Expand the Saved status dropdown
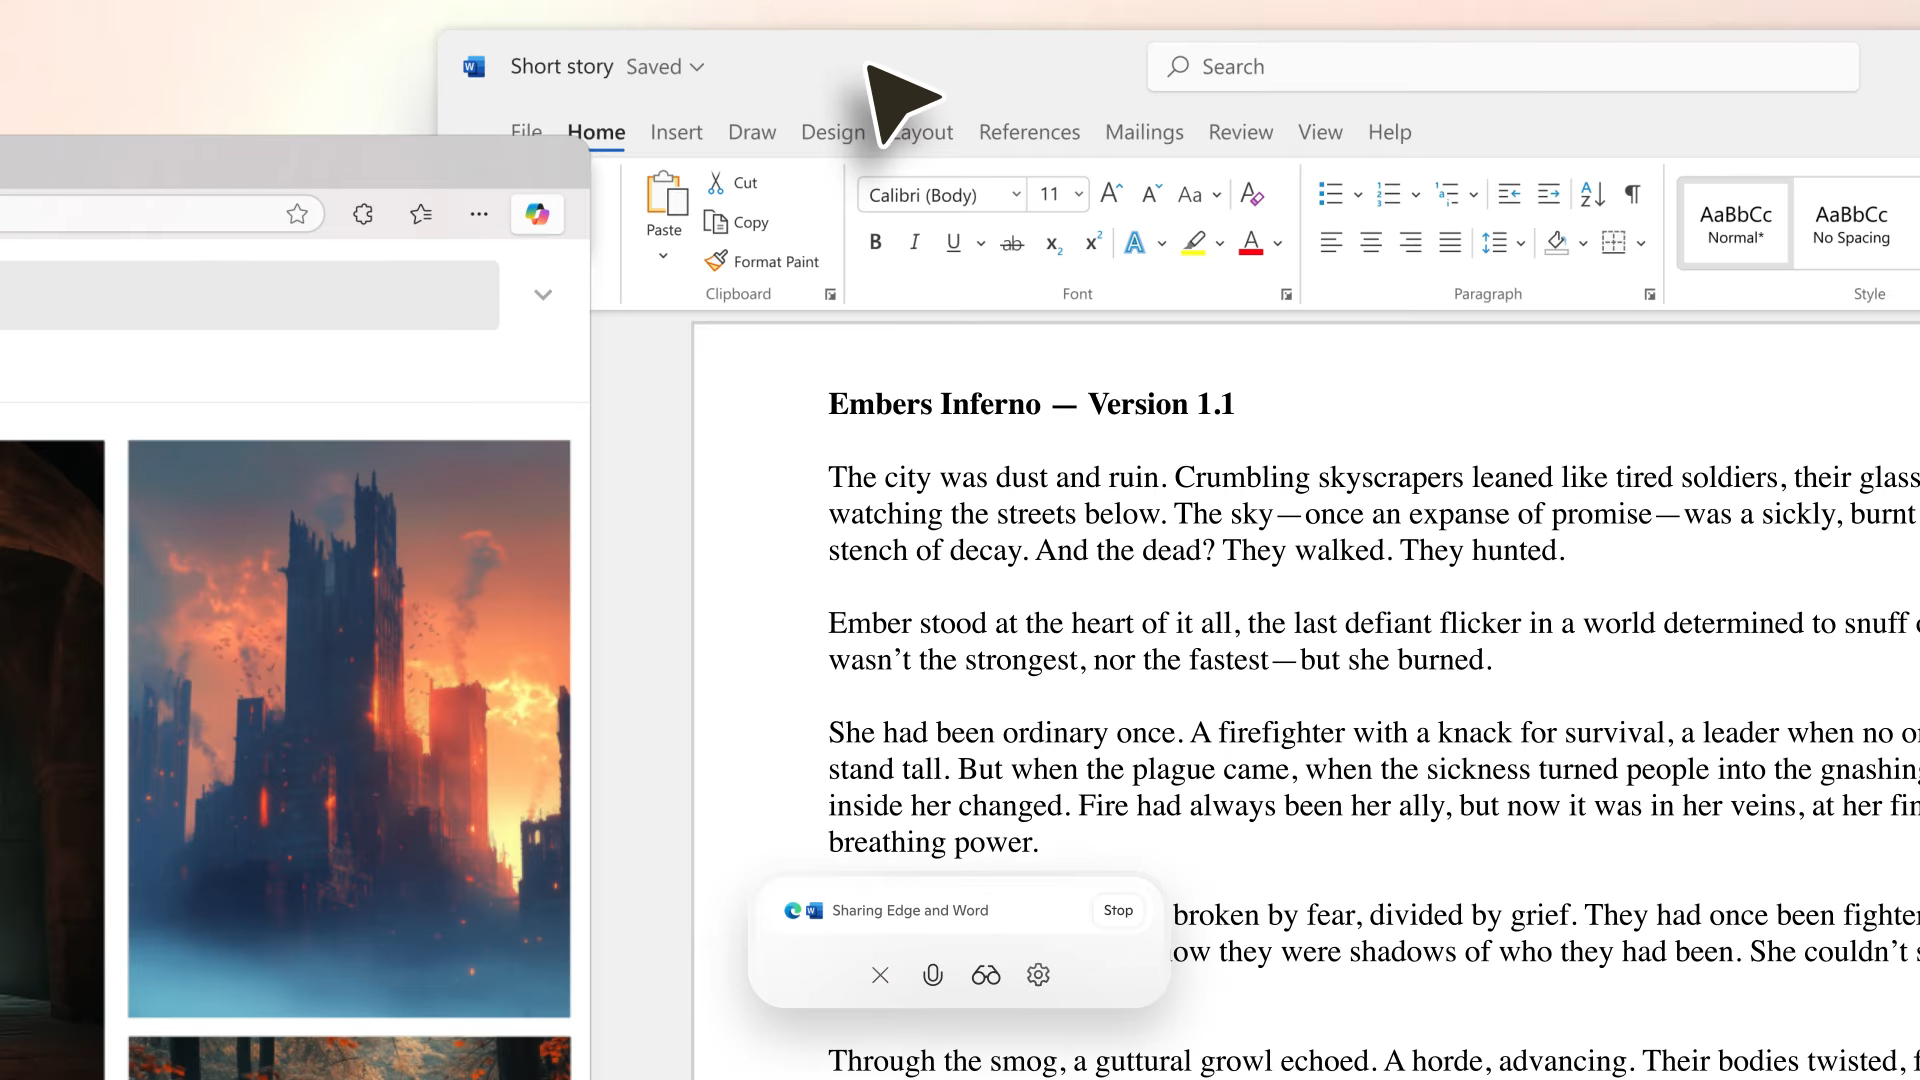The width and height of the screenshot is (1920, 1080). pyautogui.click(x=697, y=67)
